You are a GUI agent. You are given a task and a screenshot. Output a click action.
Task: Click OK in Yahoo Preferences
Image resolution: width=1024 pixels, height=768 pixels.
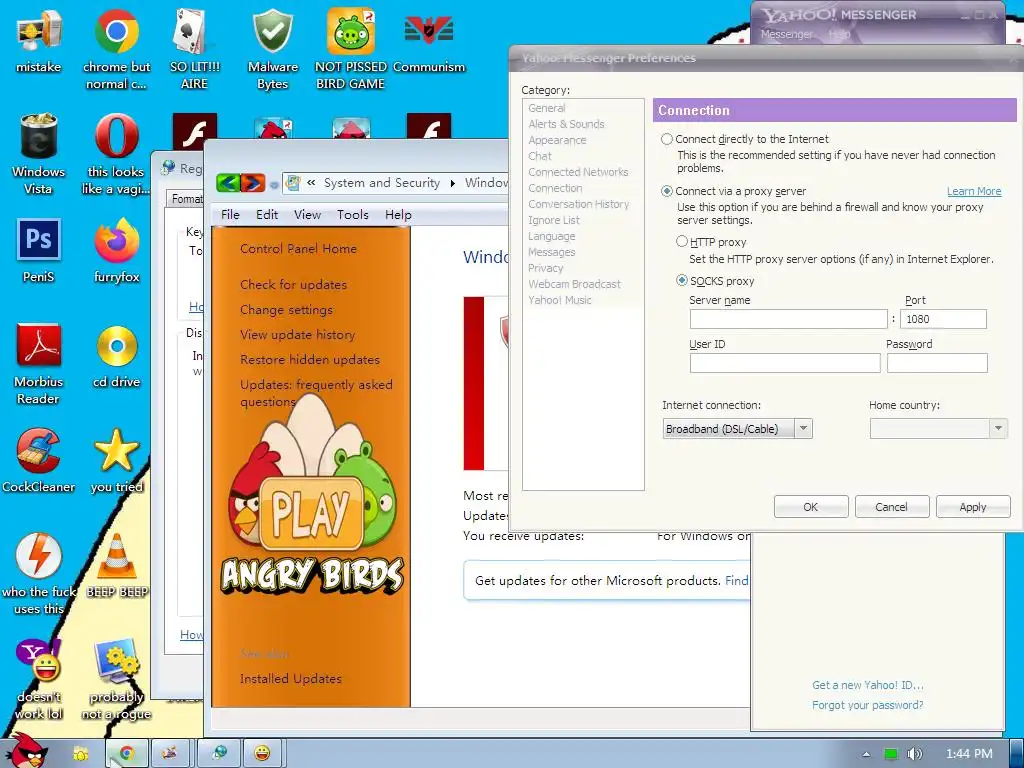810,507
